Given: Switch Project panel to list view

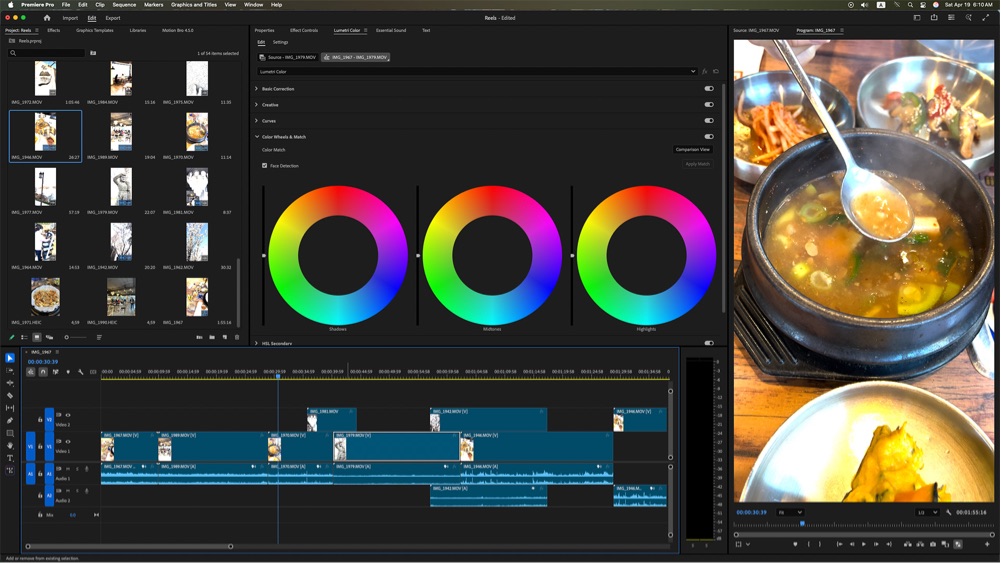Looking at the screenshot, I should point(24,337).
